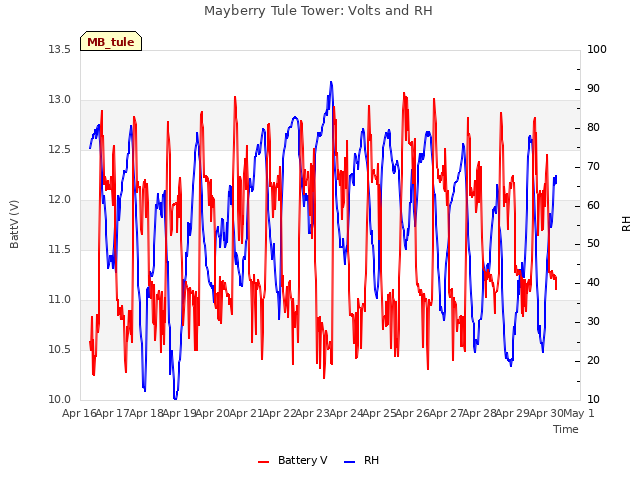Click the 11.5 tick label on the left axis
The height and width of the screenshot is (480, 640).
[x=60, y=249]
